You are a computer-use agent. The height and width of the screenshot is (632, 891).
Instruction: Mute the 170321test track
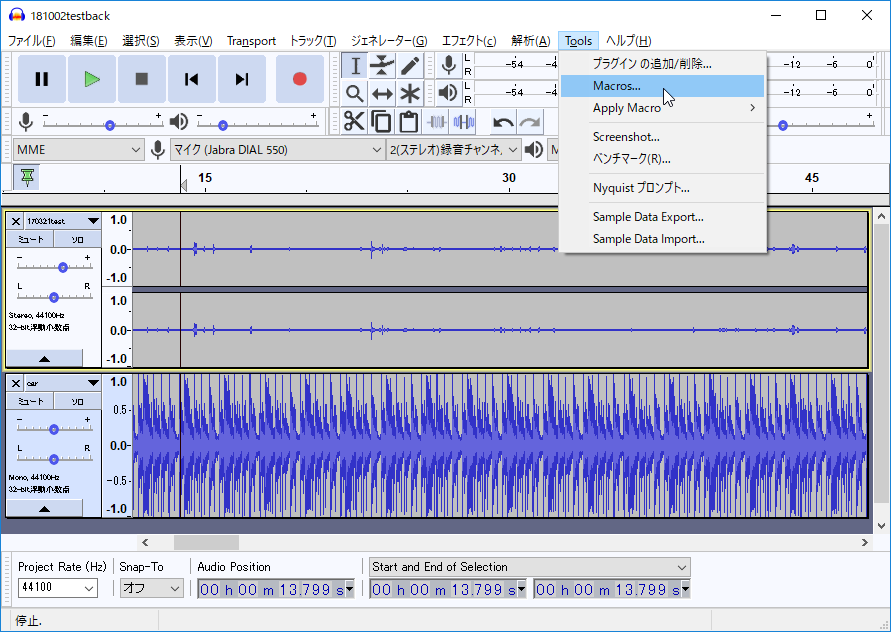[x=30, y=240]
